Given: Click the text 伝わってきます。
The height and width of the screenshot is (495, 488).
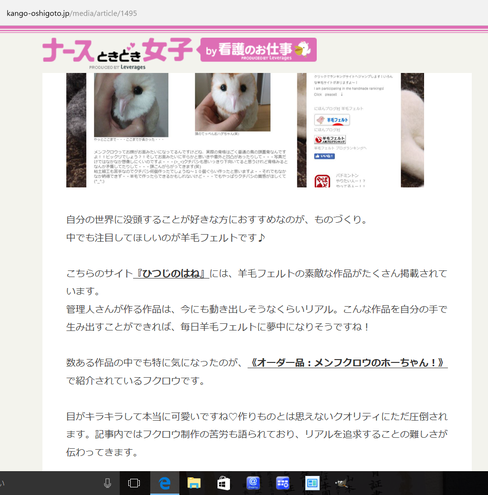Looking at the screenshot, I should click(x=102, y=452).
